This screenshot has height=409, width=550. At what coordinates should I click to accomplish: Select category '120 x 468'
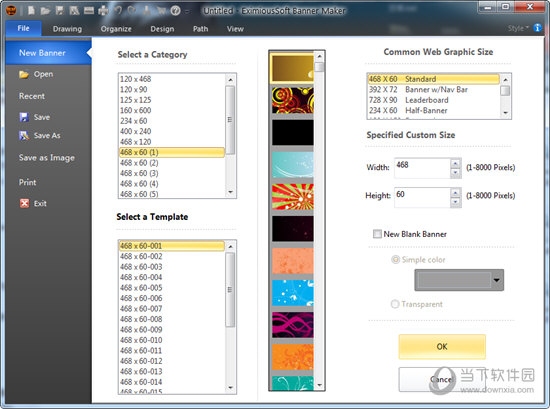tap(172, 79)
